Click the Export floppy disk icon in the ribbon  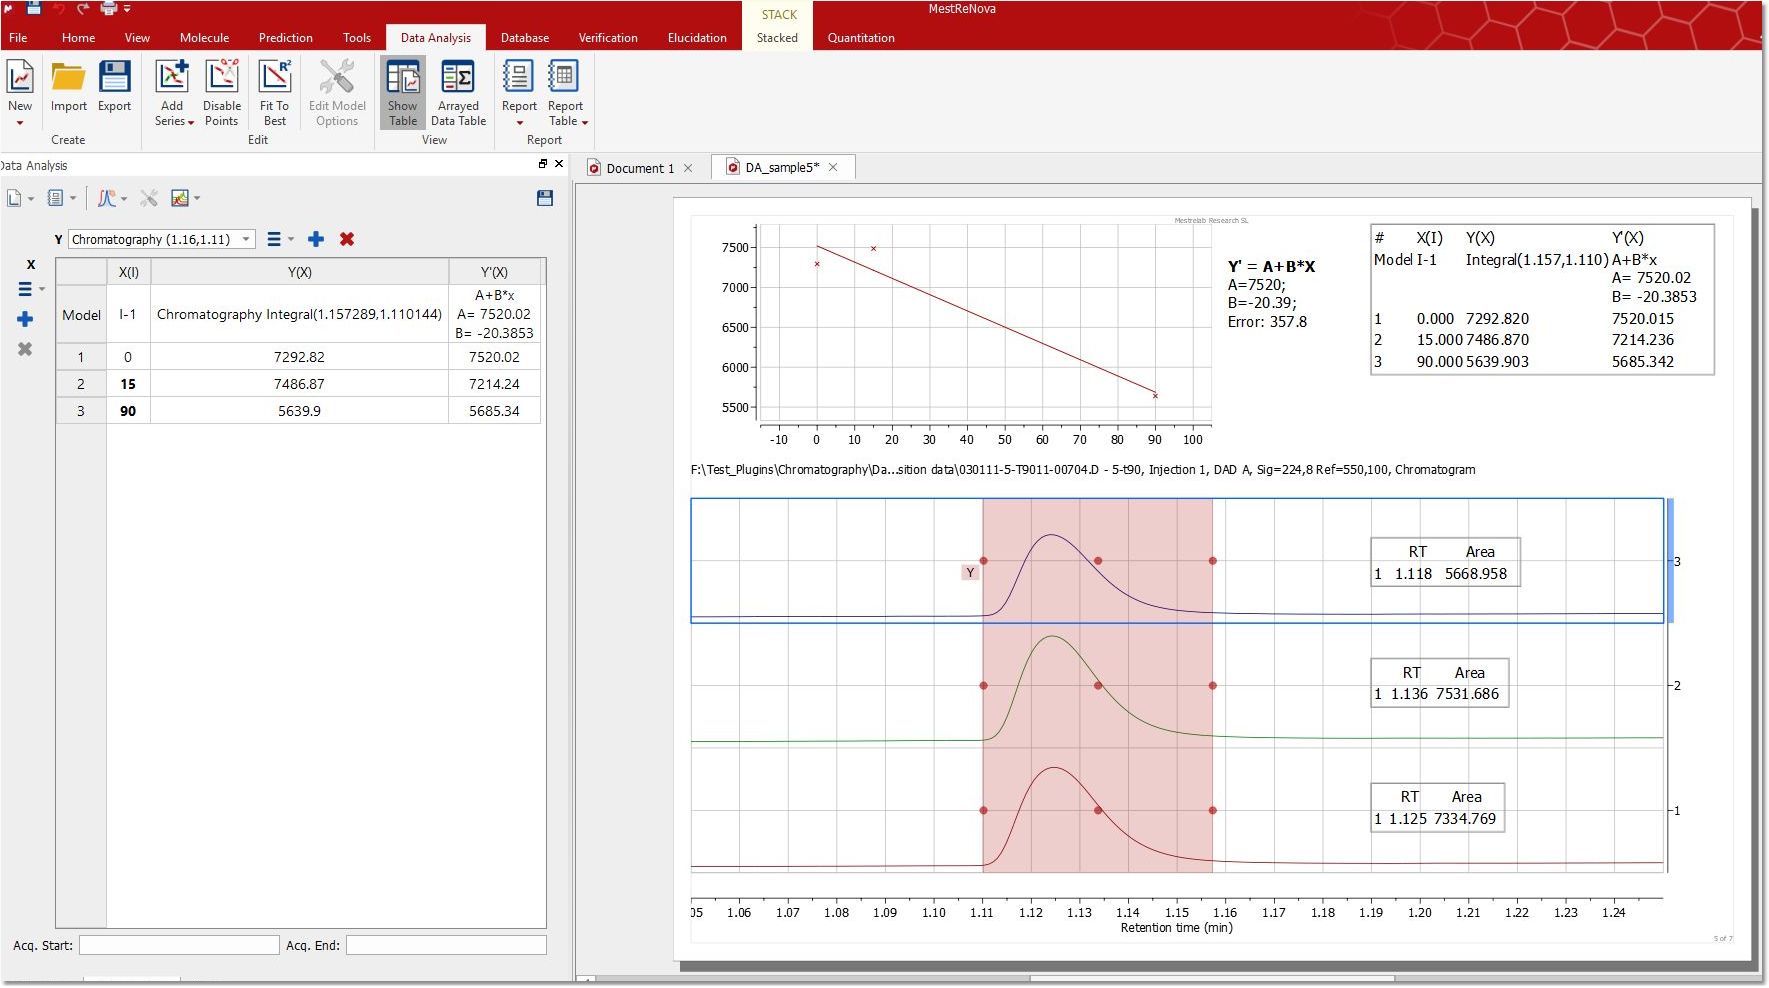115,77
